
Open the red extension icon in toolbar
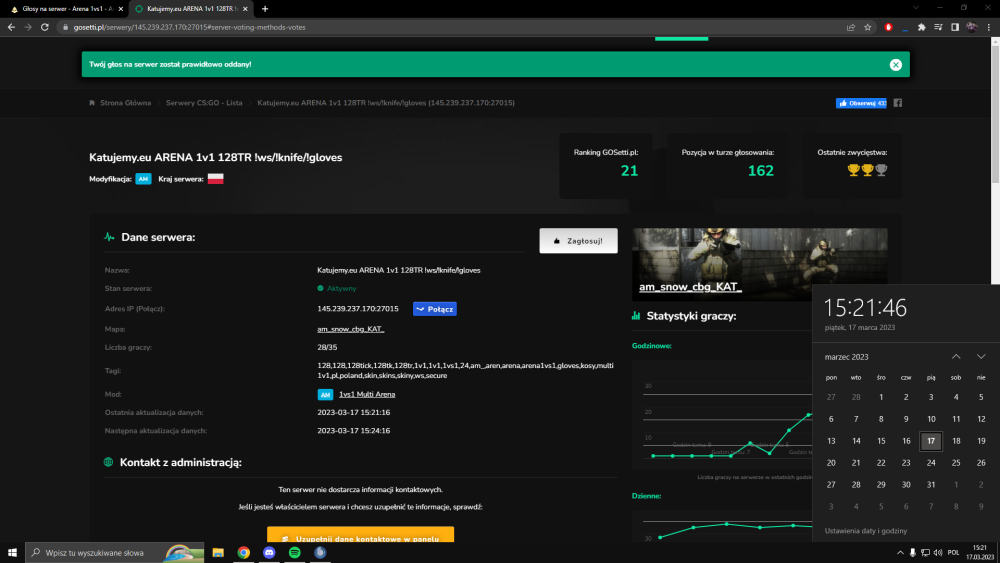pyautogui.click(x=888, y=27)
